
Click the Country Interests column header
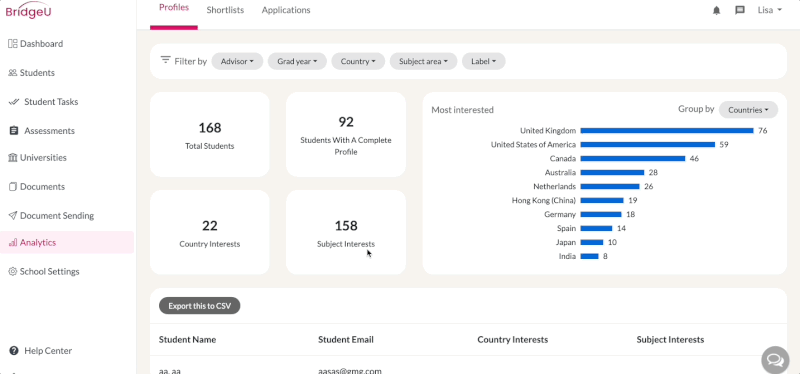[x=513, y=340]
